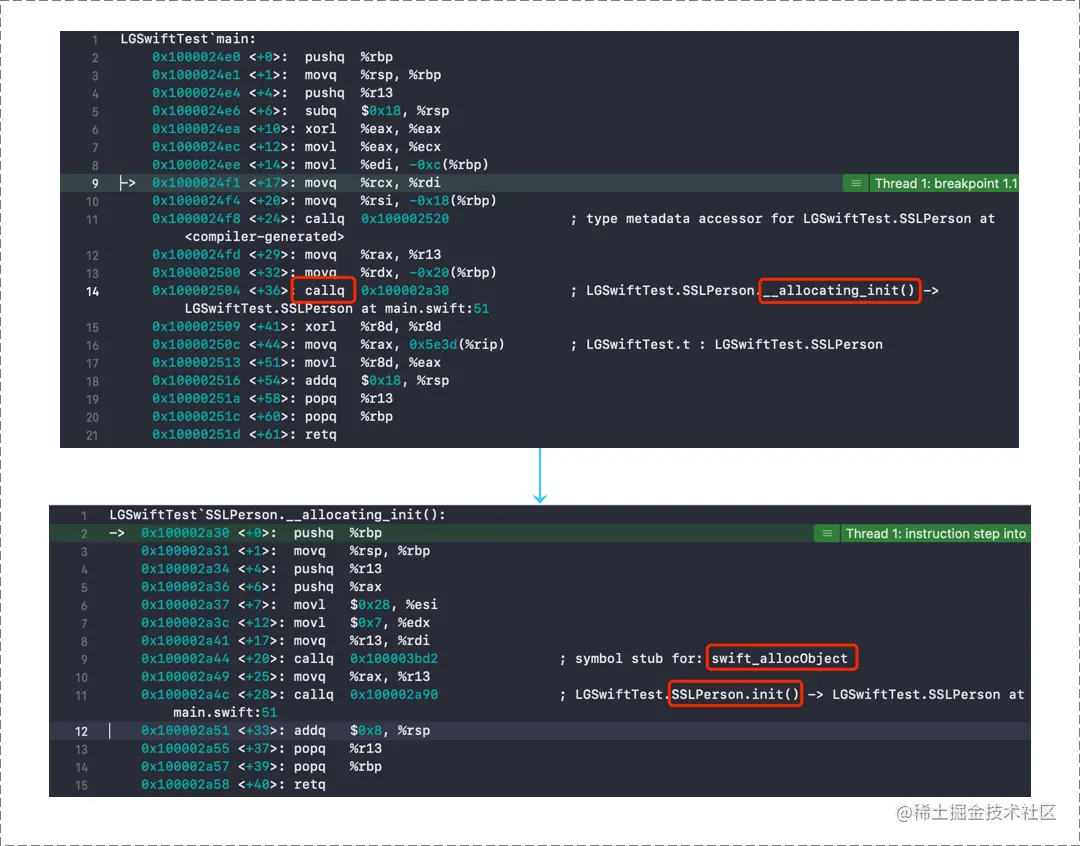The width and height of the screenshot is (1080, 846).
Task: Click call target 0x100002520
Action: (404, 218)
